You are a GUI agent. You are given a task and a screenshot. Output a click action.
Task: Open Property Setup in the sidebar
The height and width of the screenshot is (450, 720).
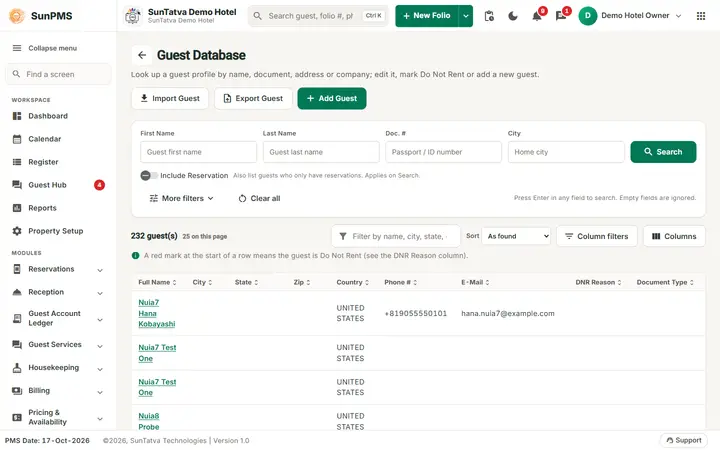click(58, 231)
